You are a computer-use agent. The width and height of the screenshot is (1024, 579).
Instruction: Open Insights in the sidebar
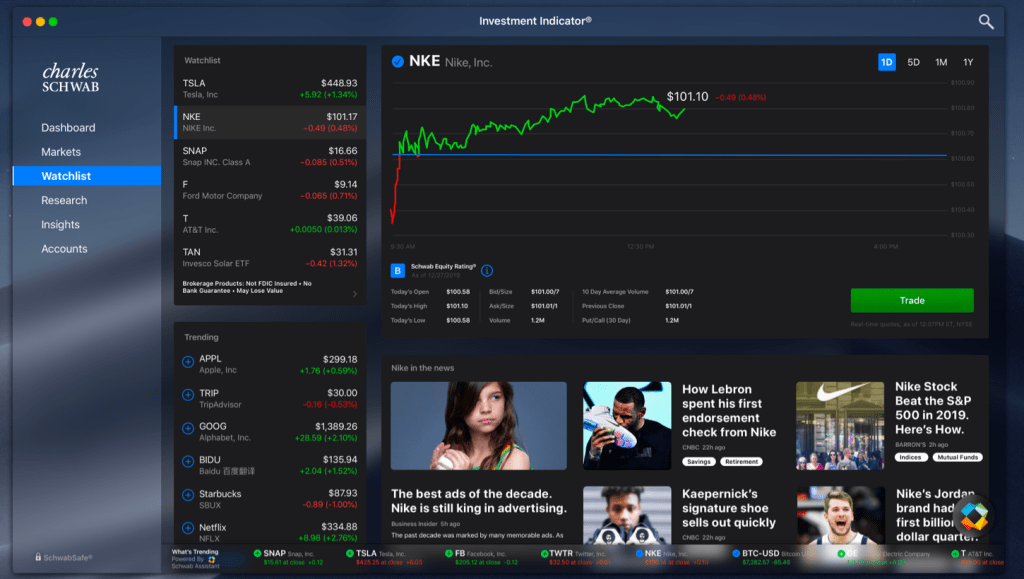(60, 225)
